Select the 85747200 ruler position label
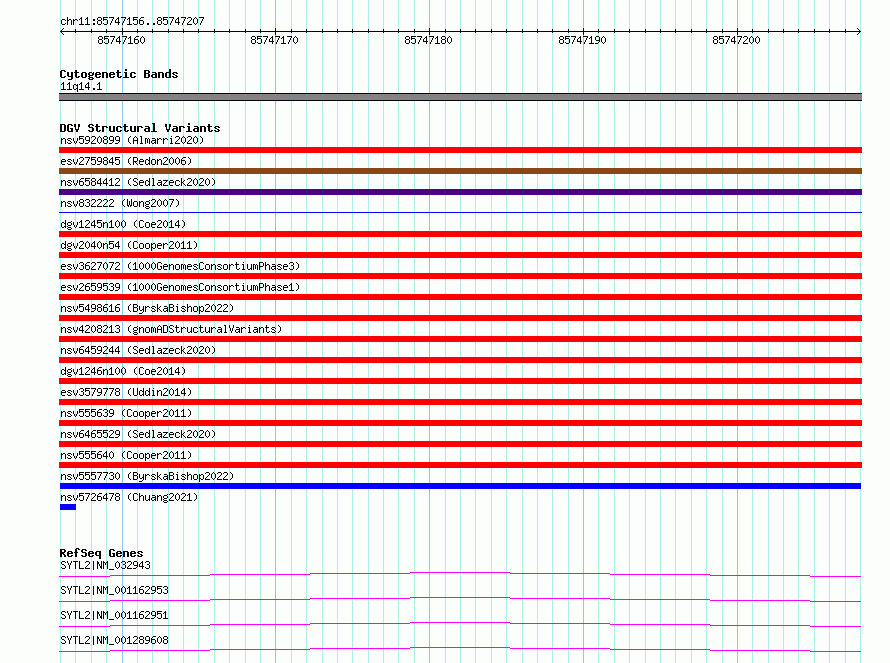The width and height of the screenshot is (890, 663). coord(736,40)
